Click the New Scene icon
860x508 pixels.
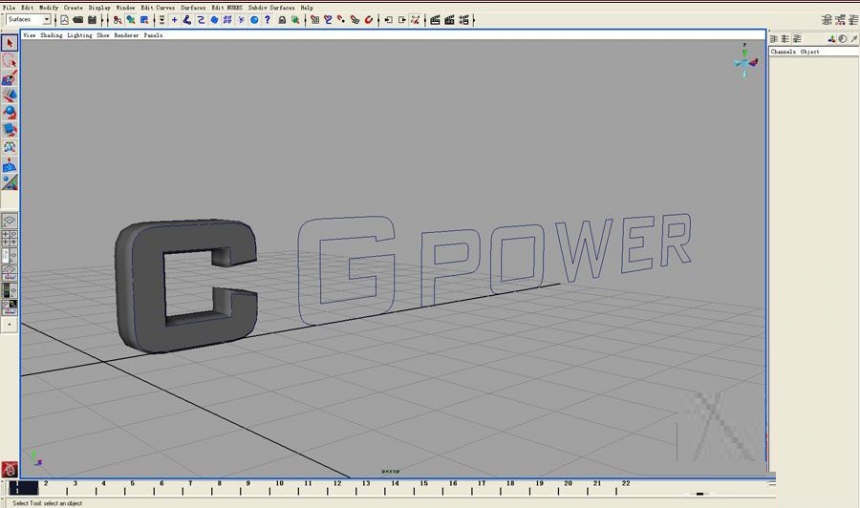click(64, 20)
